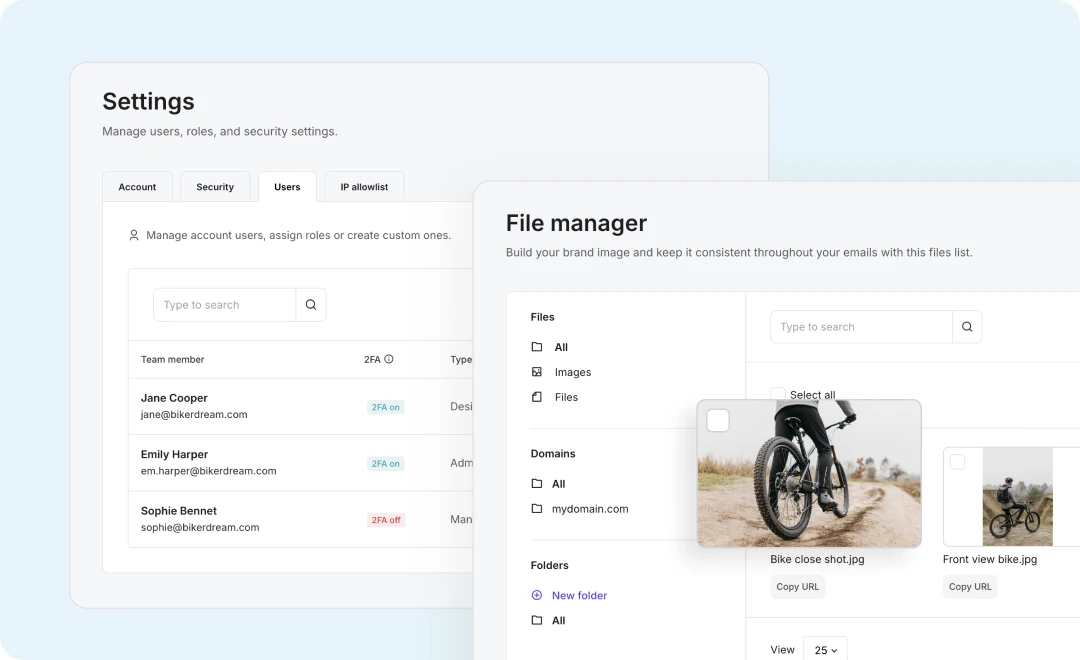Click the New folder link
This screenshot has width=1080, height=660.
point(579,595)
